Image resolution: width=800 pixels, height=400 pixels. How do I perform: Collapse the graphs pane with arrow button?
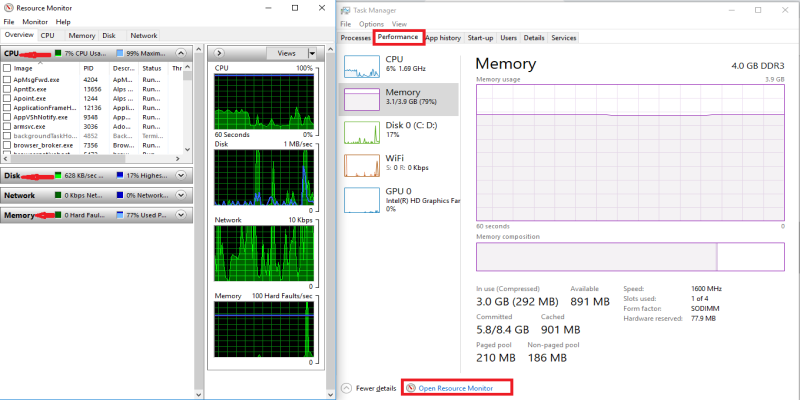[218, 53]
